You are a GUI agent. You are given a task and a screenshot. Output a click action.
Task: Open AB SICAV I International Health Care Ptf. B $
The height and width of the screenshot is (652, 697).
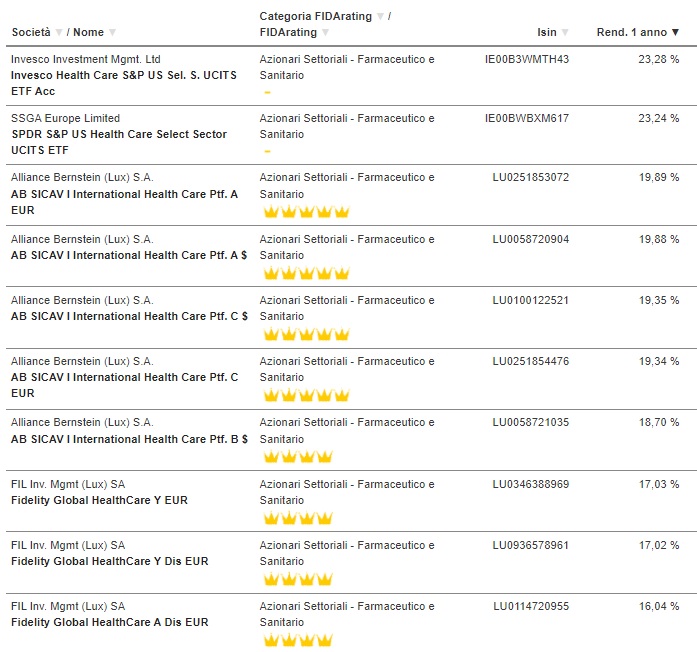(x=129, y=439)
